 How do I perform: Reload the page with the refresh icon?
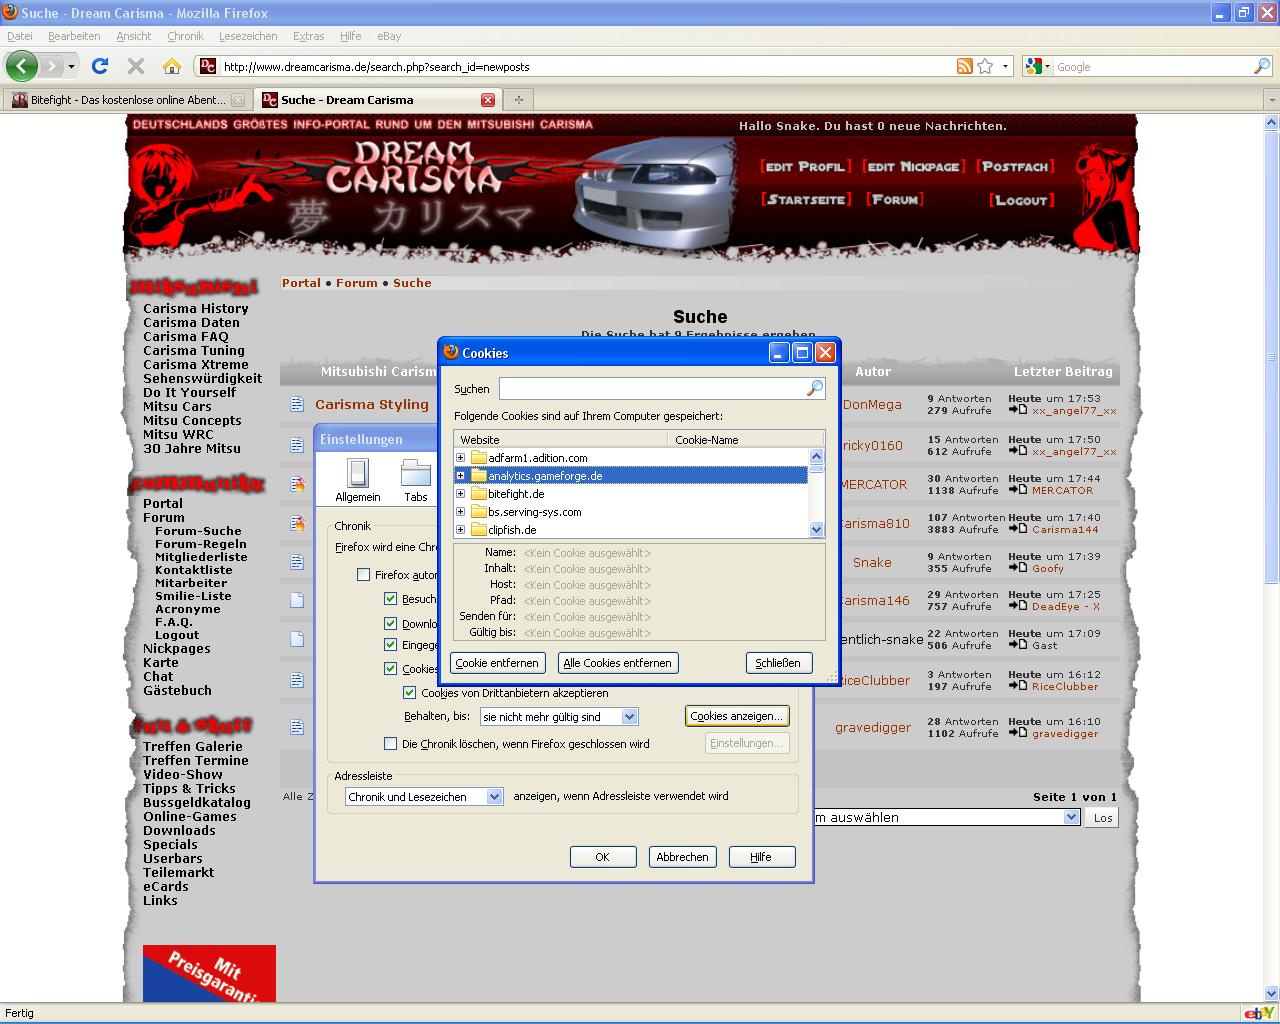[99, 66]
